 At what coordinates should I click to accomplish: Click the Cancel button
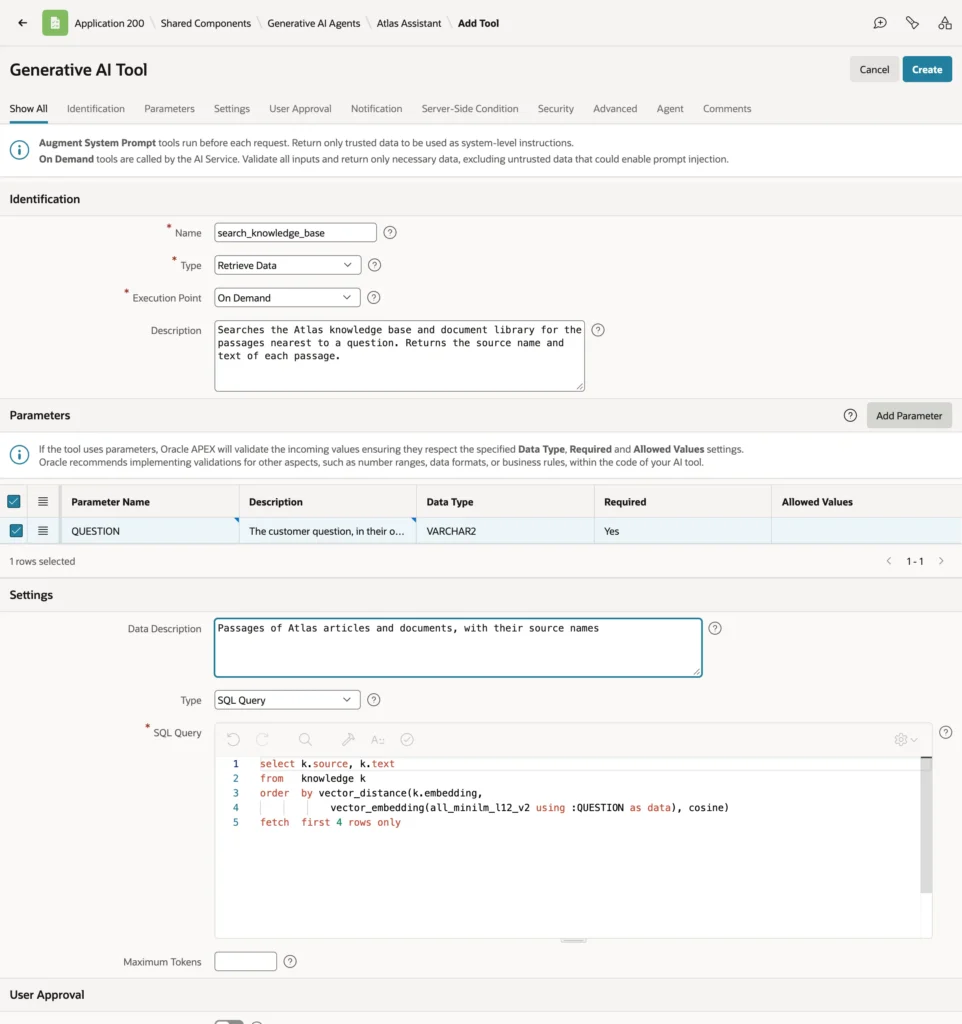click(x=874, y=69)
